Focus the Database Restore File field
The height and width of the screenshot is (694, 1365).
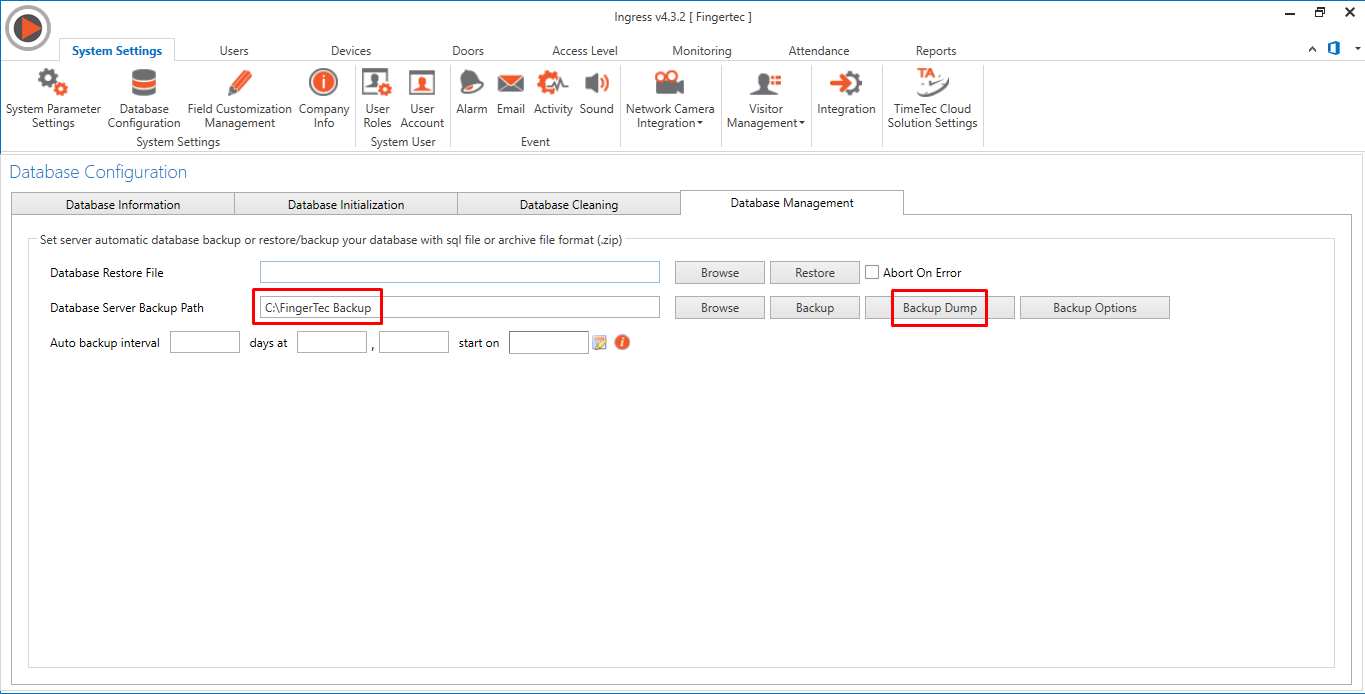[x=460, y=272]
